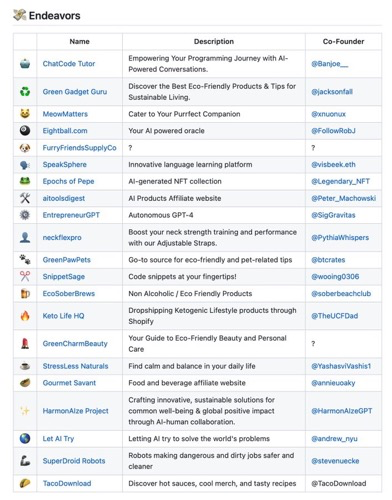Click the fire icon beside Keto Life HQ
This screenshot has height=500, width=392.
point(25,316)
